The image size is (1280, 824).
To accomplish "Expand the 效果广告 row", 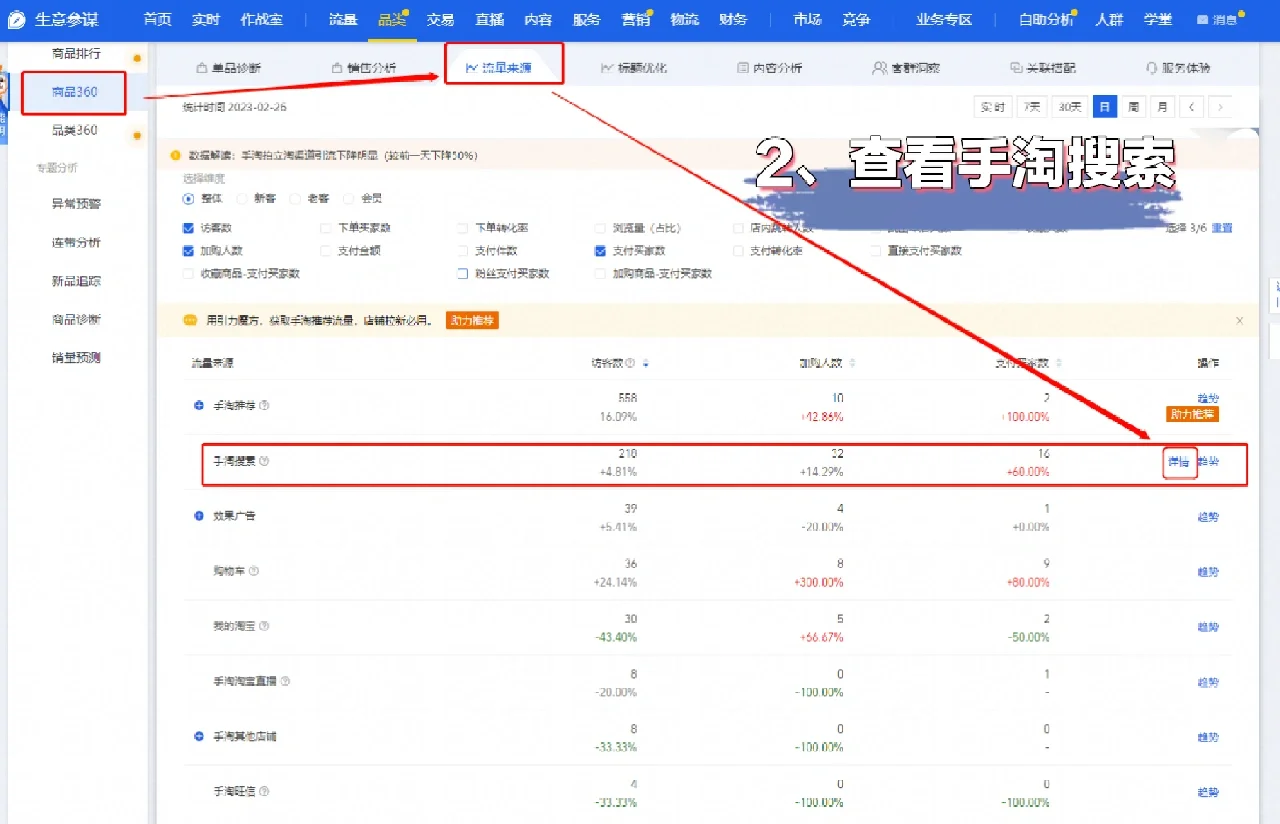I will (x=199, y=516).
